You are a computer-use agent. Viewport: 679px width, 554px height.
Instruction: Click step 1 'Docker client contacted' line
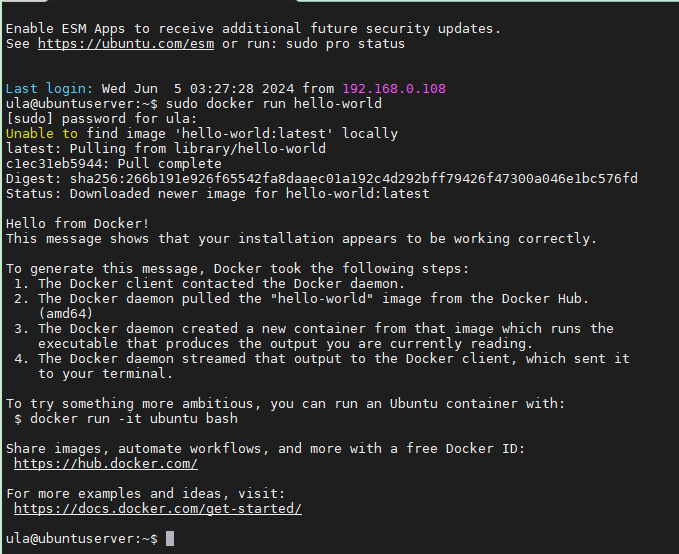pos(209,284)
